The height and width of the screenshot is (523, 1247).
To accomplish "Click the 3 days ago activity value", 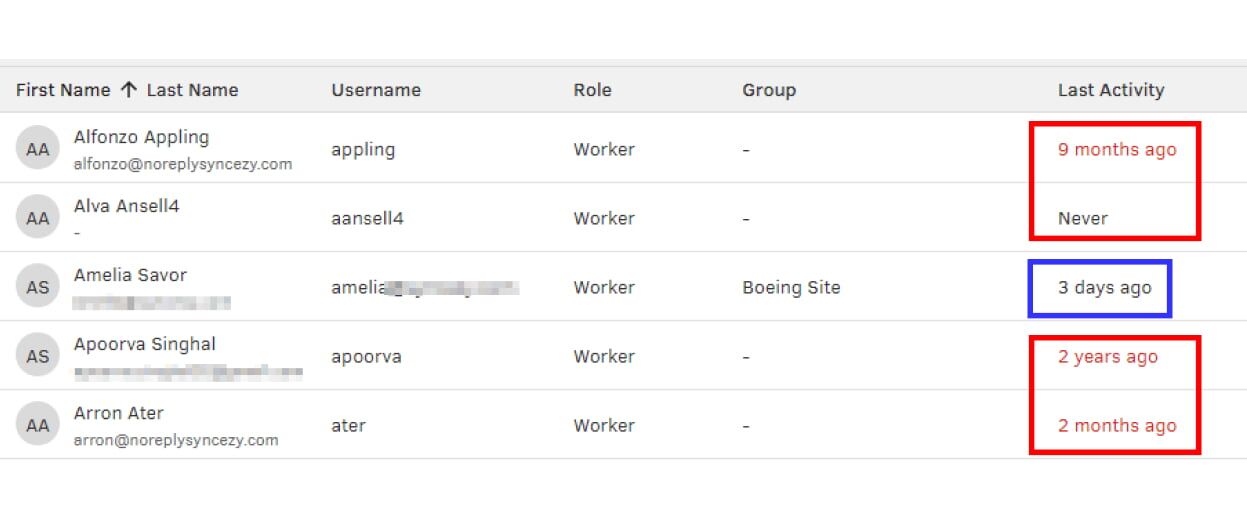I will (x=1105, y=288).
